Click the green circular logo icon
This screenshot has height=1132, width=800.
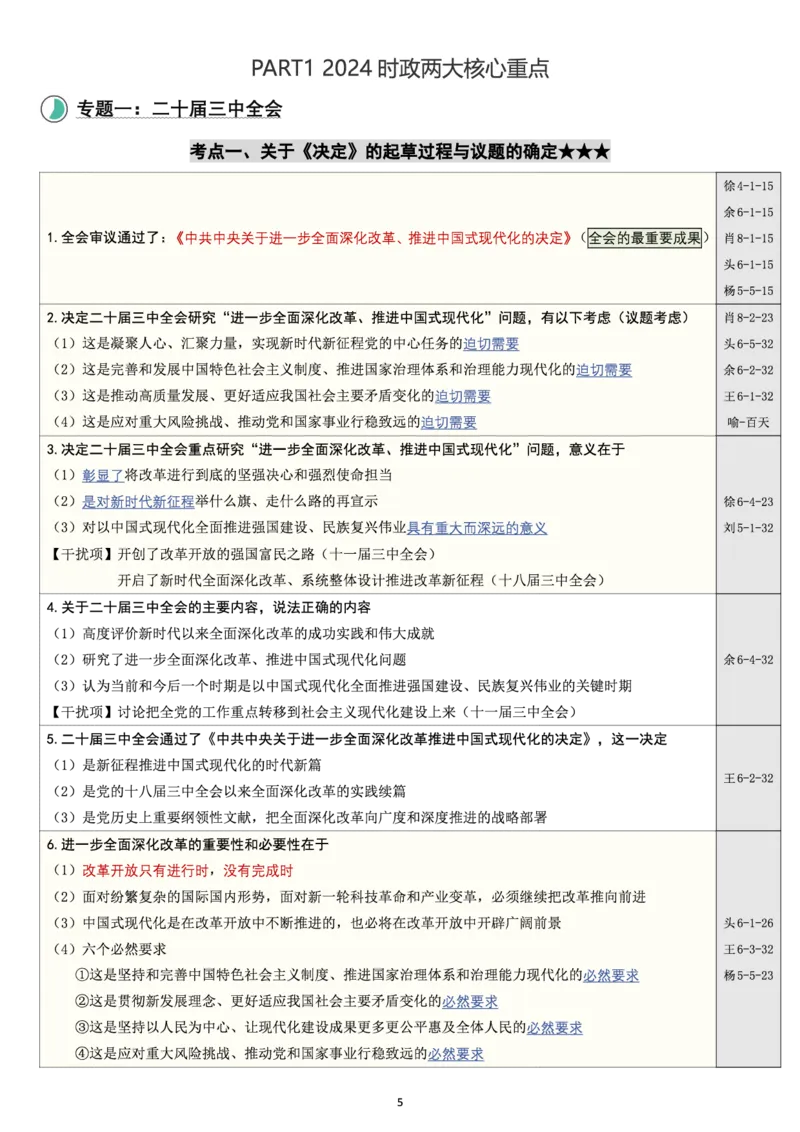[56, 108]
